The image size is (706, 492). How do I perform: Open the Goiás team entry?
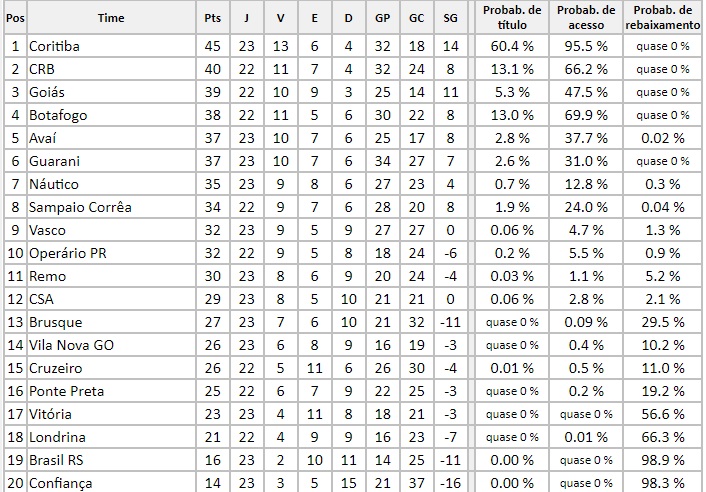point(48,92)
